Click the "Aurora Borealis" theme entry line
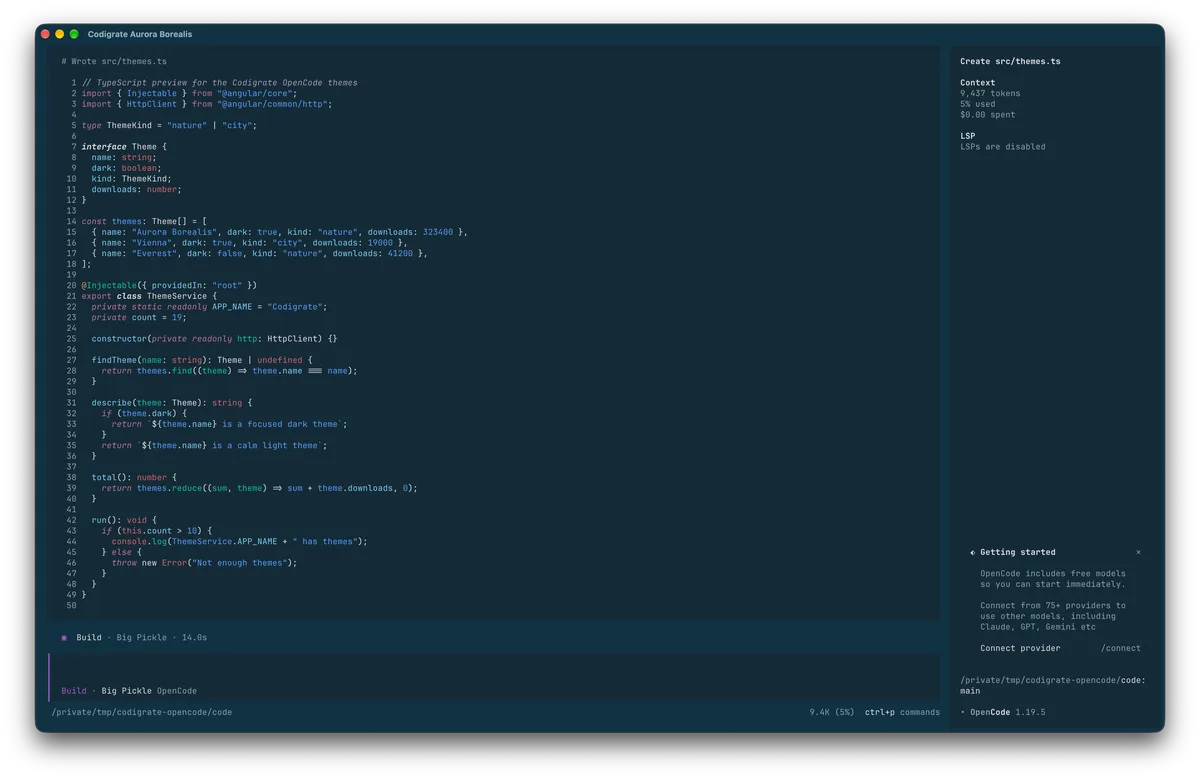 [279, 232]
